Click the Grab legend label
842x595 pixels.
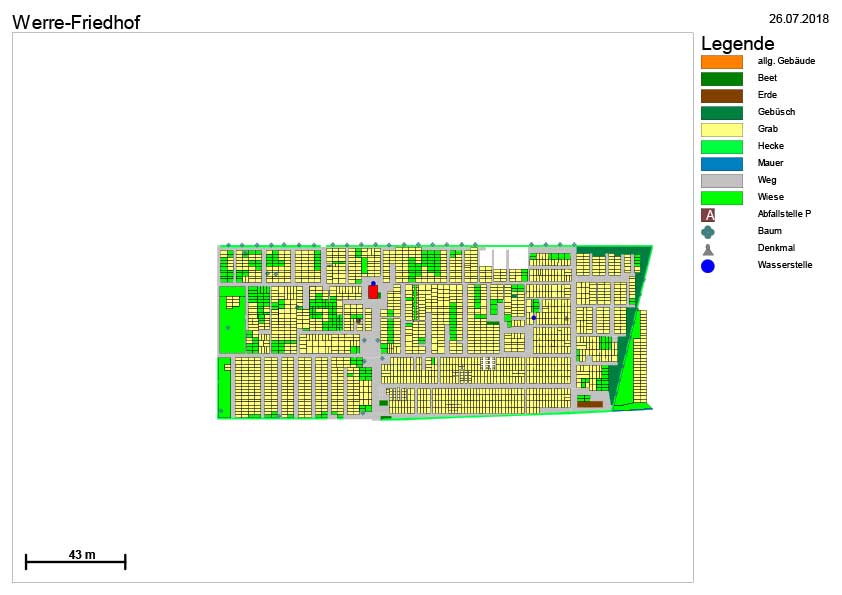[767, 129]
